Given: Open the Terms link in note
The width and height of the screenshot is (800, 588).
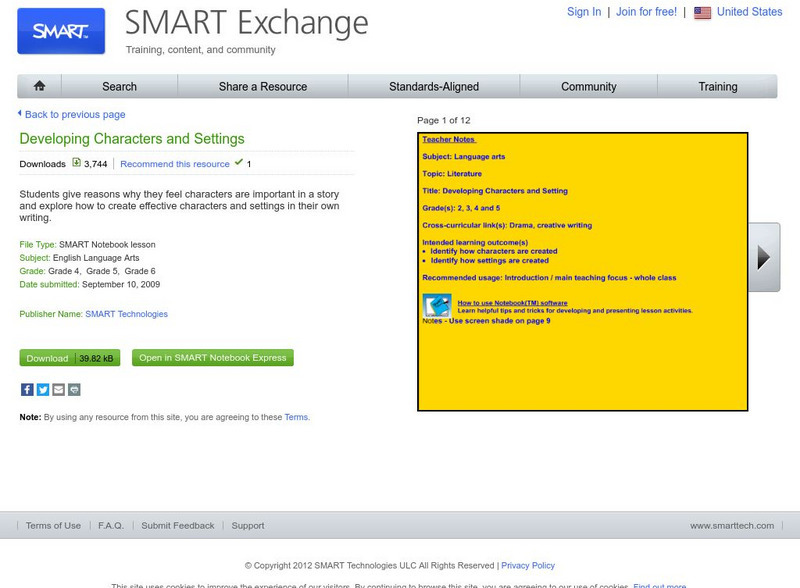Looking at the screenshot, I should [x=296, y=417].
